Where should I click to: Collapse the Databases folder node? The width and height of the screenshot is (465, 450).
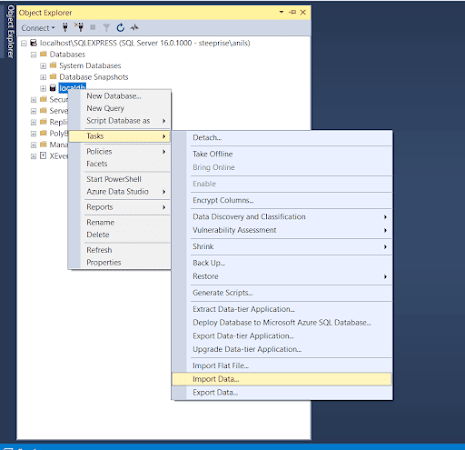[33, 55]
